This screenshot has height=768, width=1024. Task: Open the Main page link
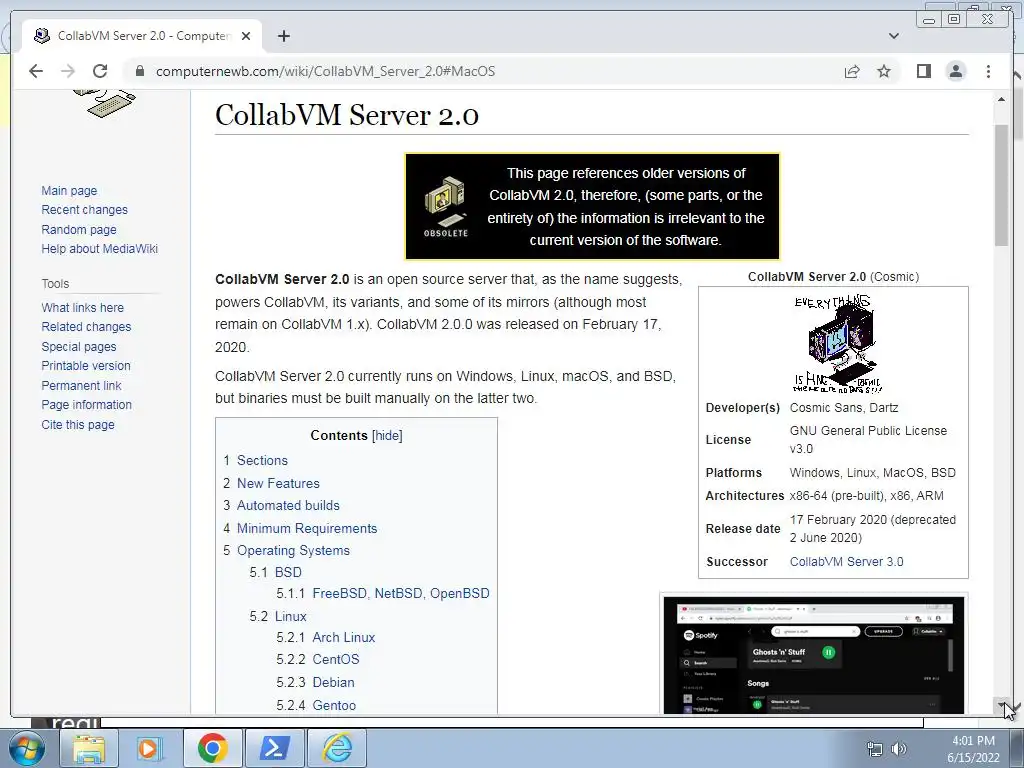tap(69, 191)
